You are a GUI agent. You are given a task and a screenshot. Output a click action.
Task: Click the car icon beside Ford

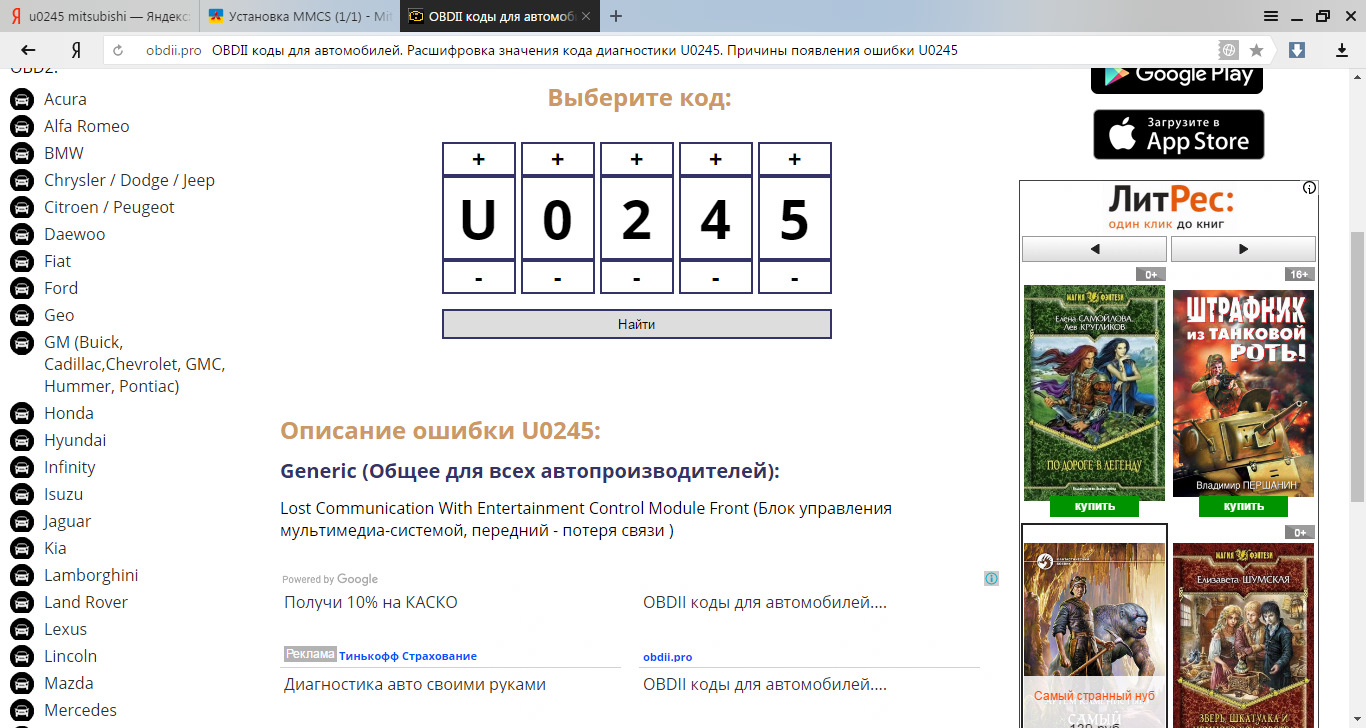(21, 288)
